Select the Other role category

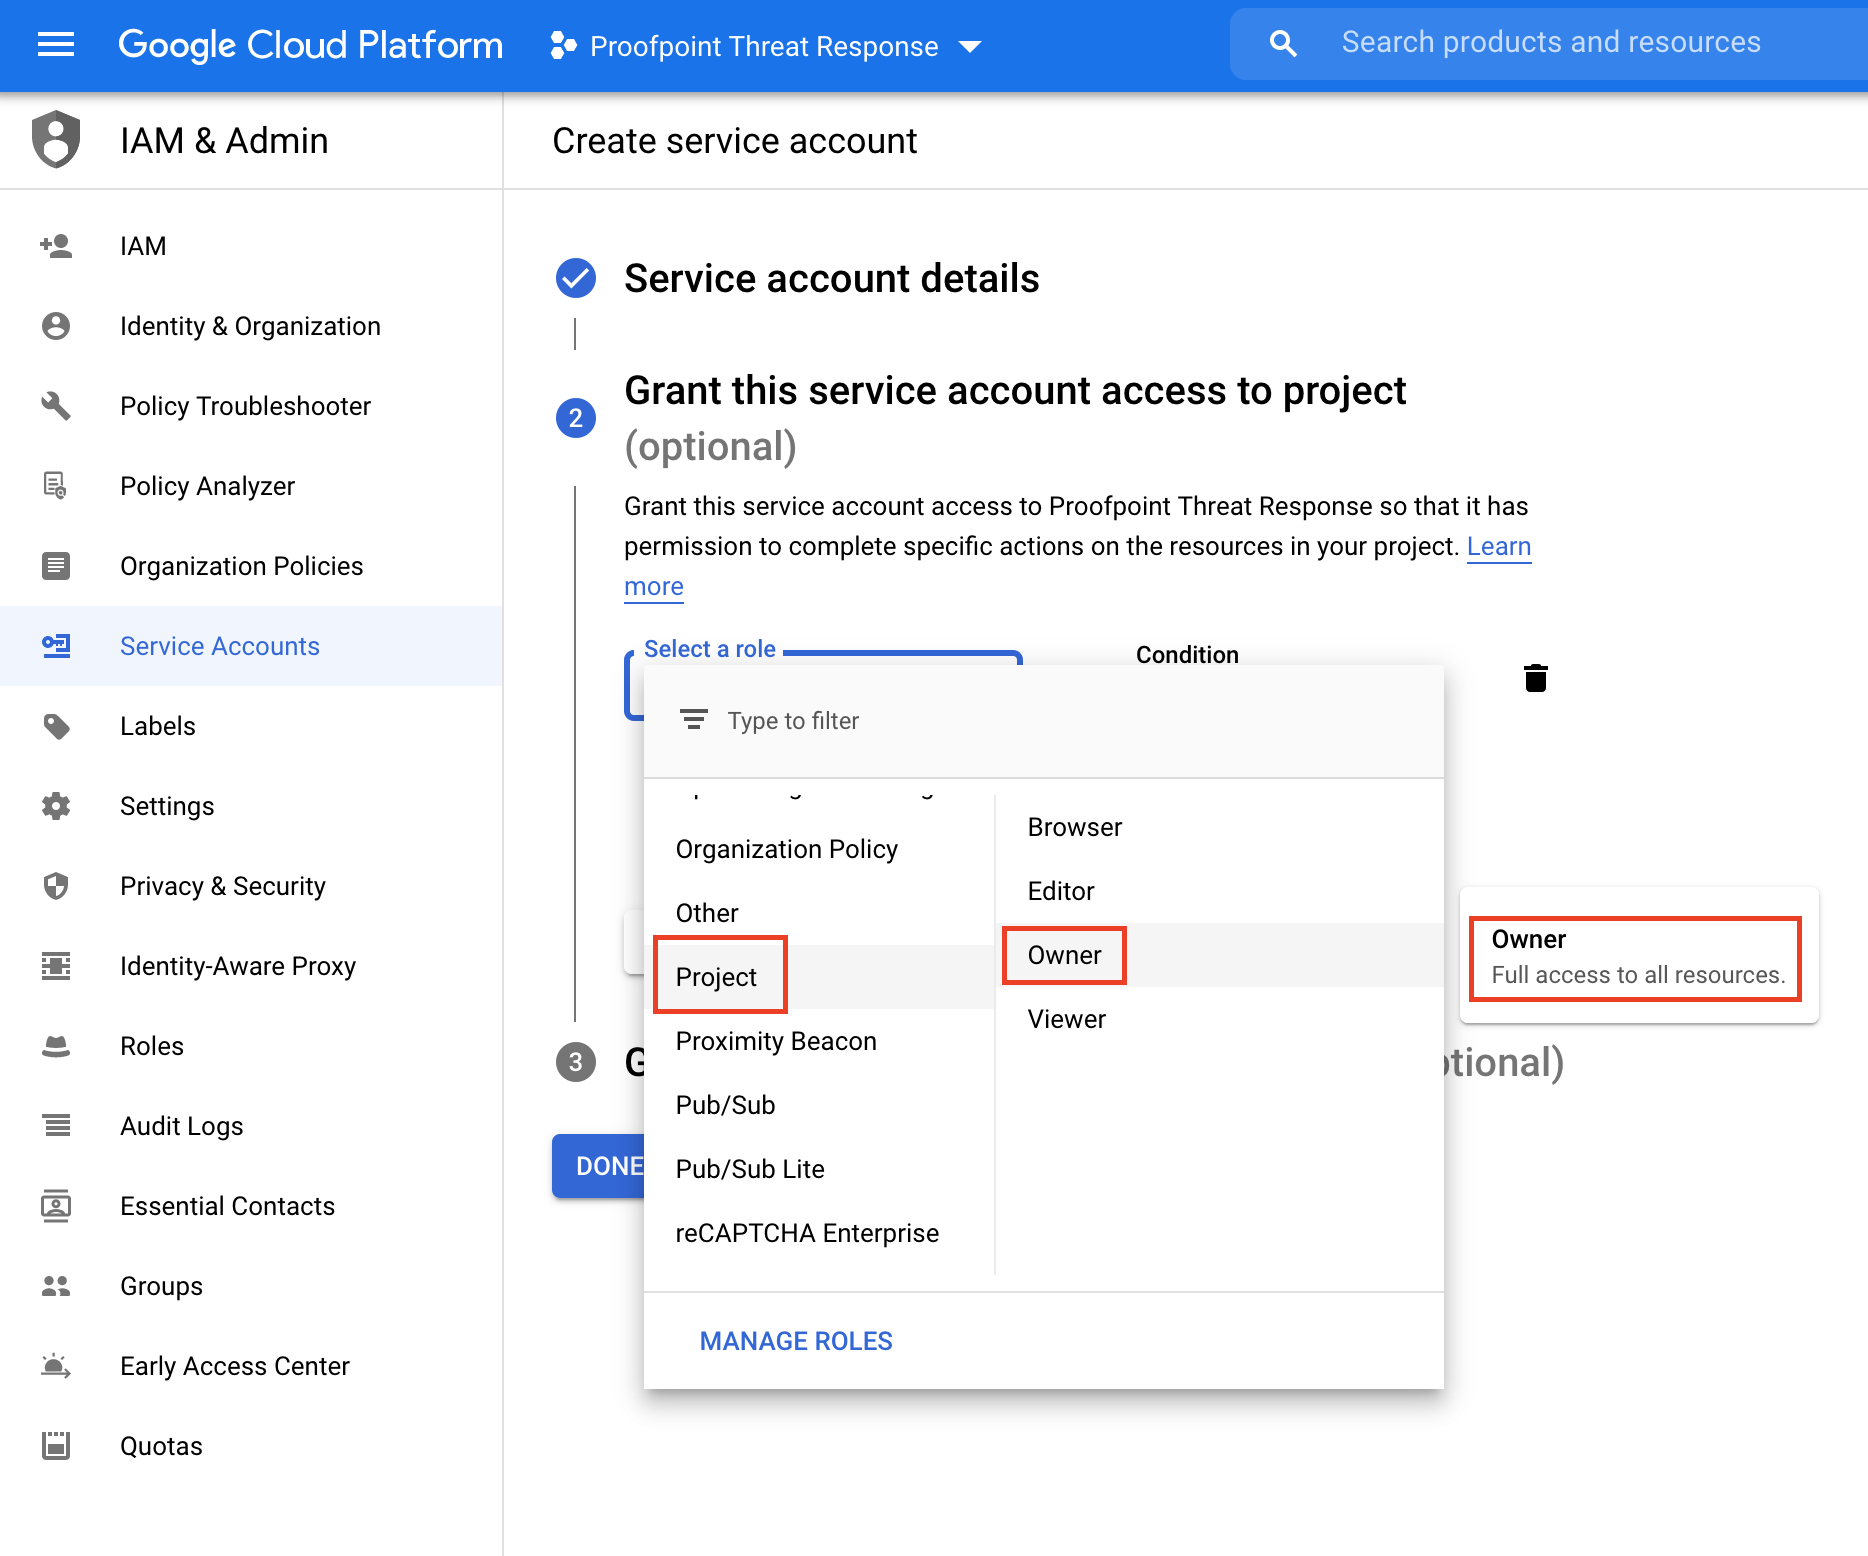coord(819,913)
